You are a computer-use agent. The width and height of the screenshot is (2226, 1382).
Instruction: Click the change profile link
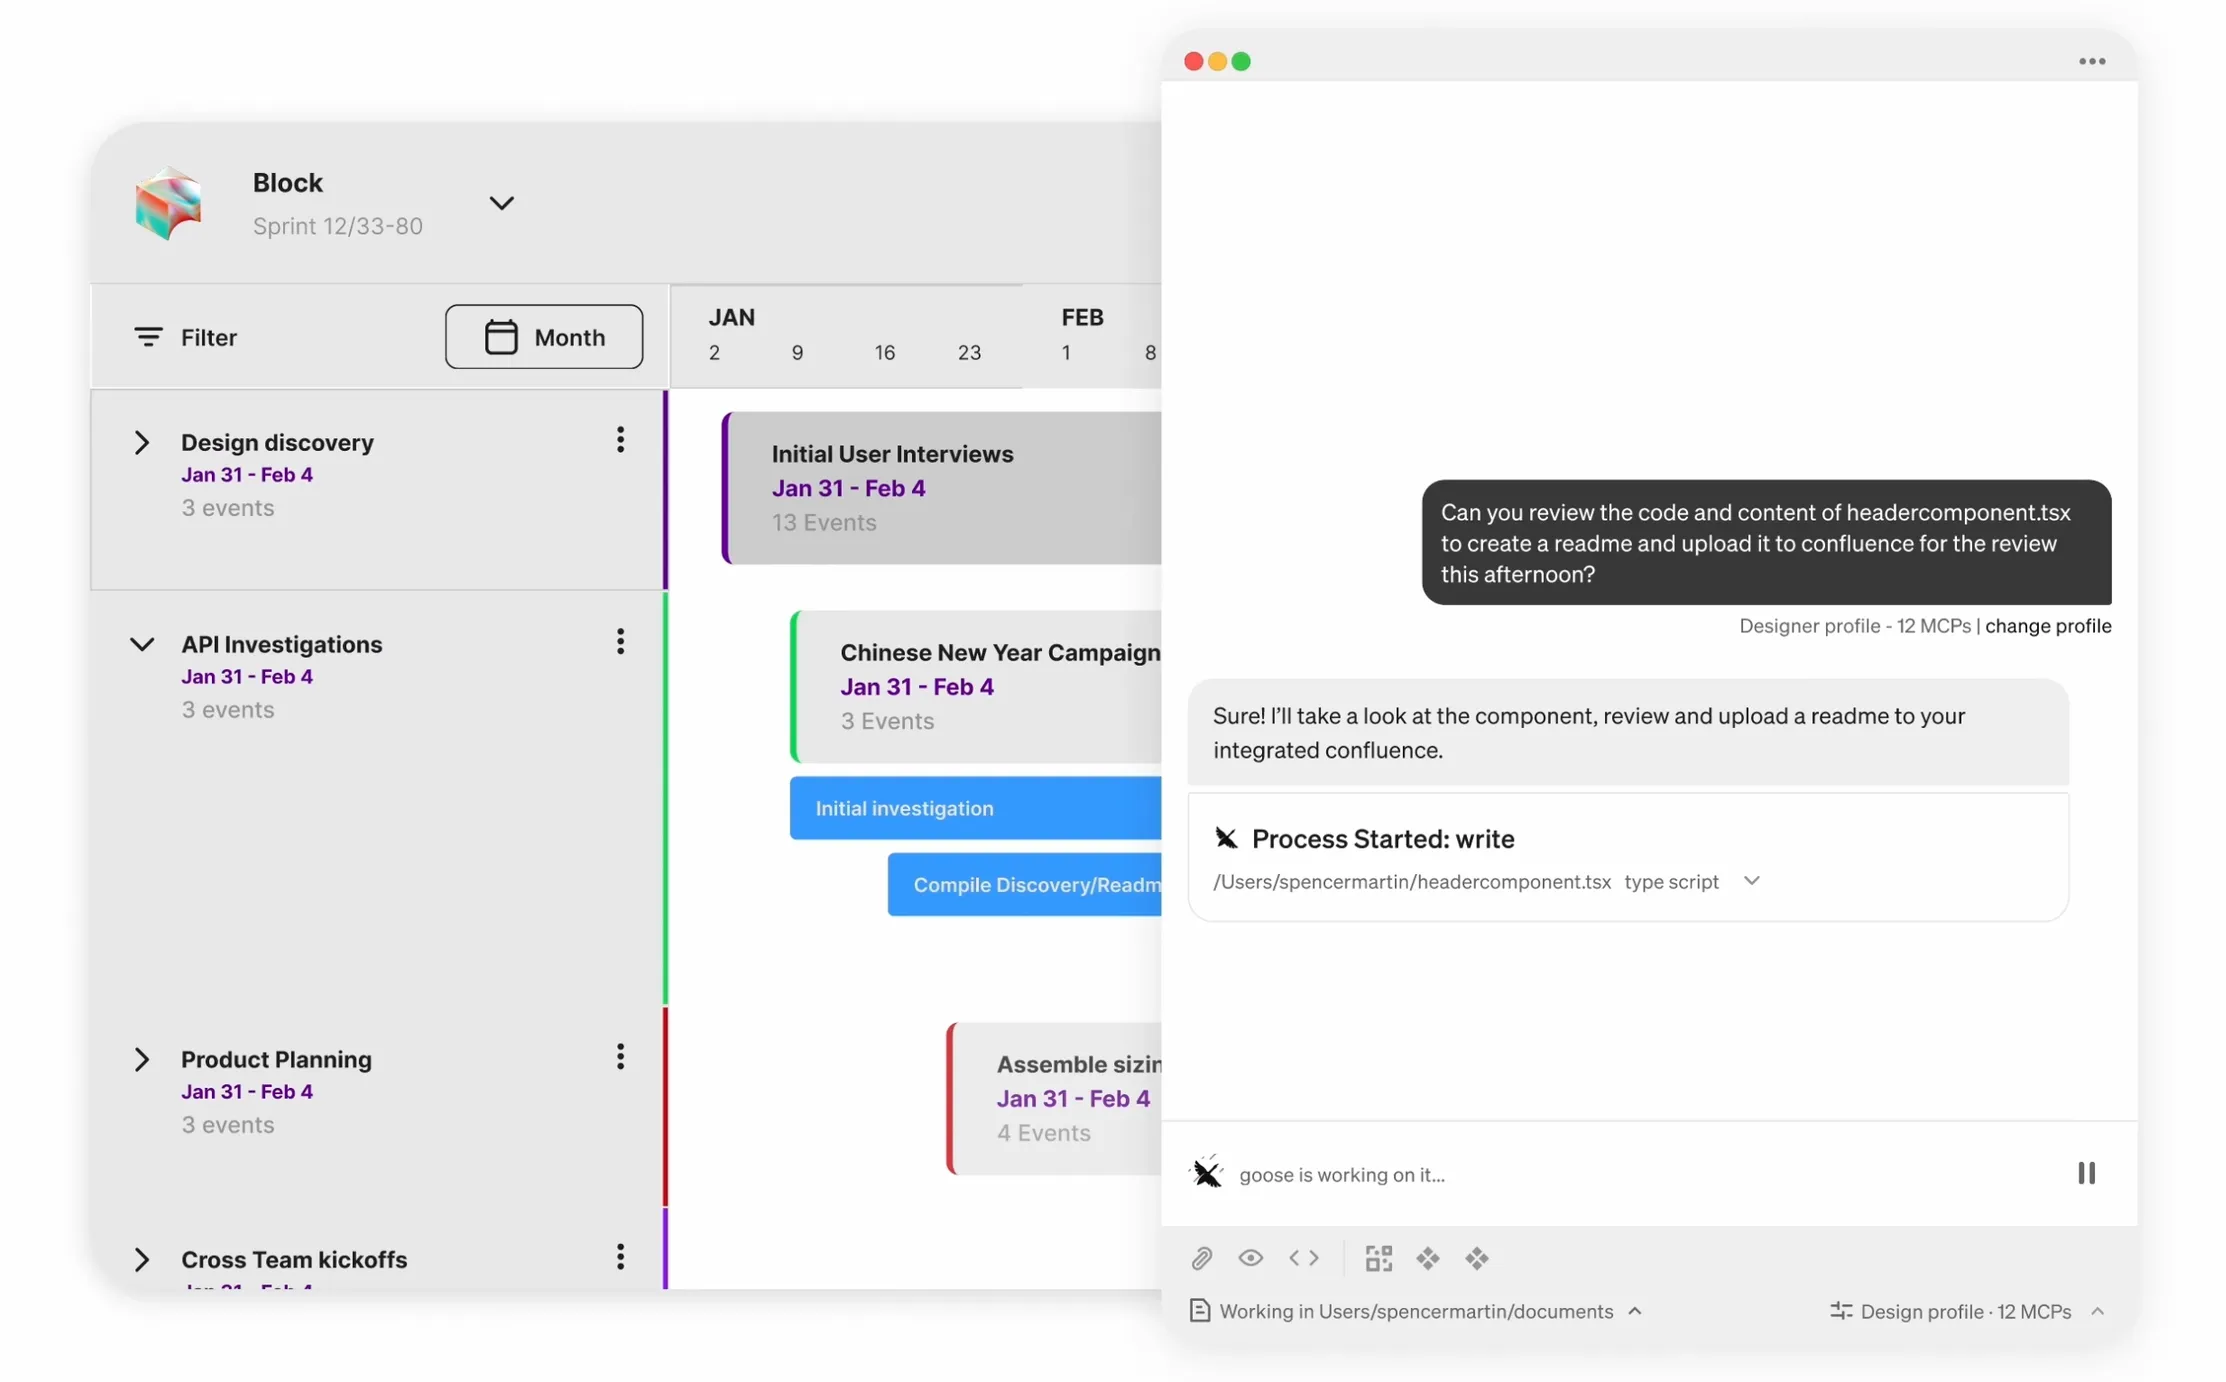(x=2047, y=626)
